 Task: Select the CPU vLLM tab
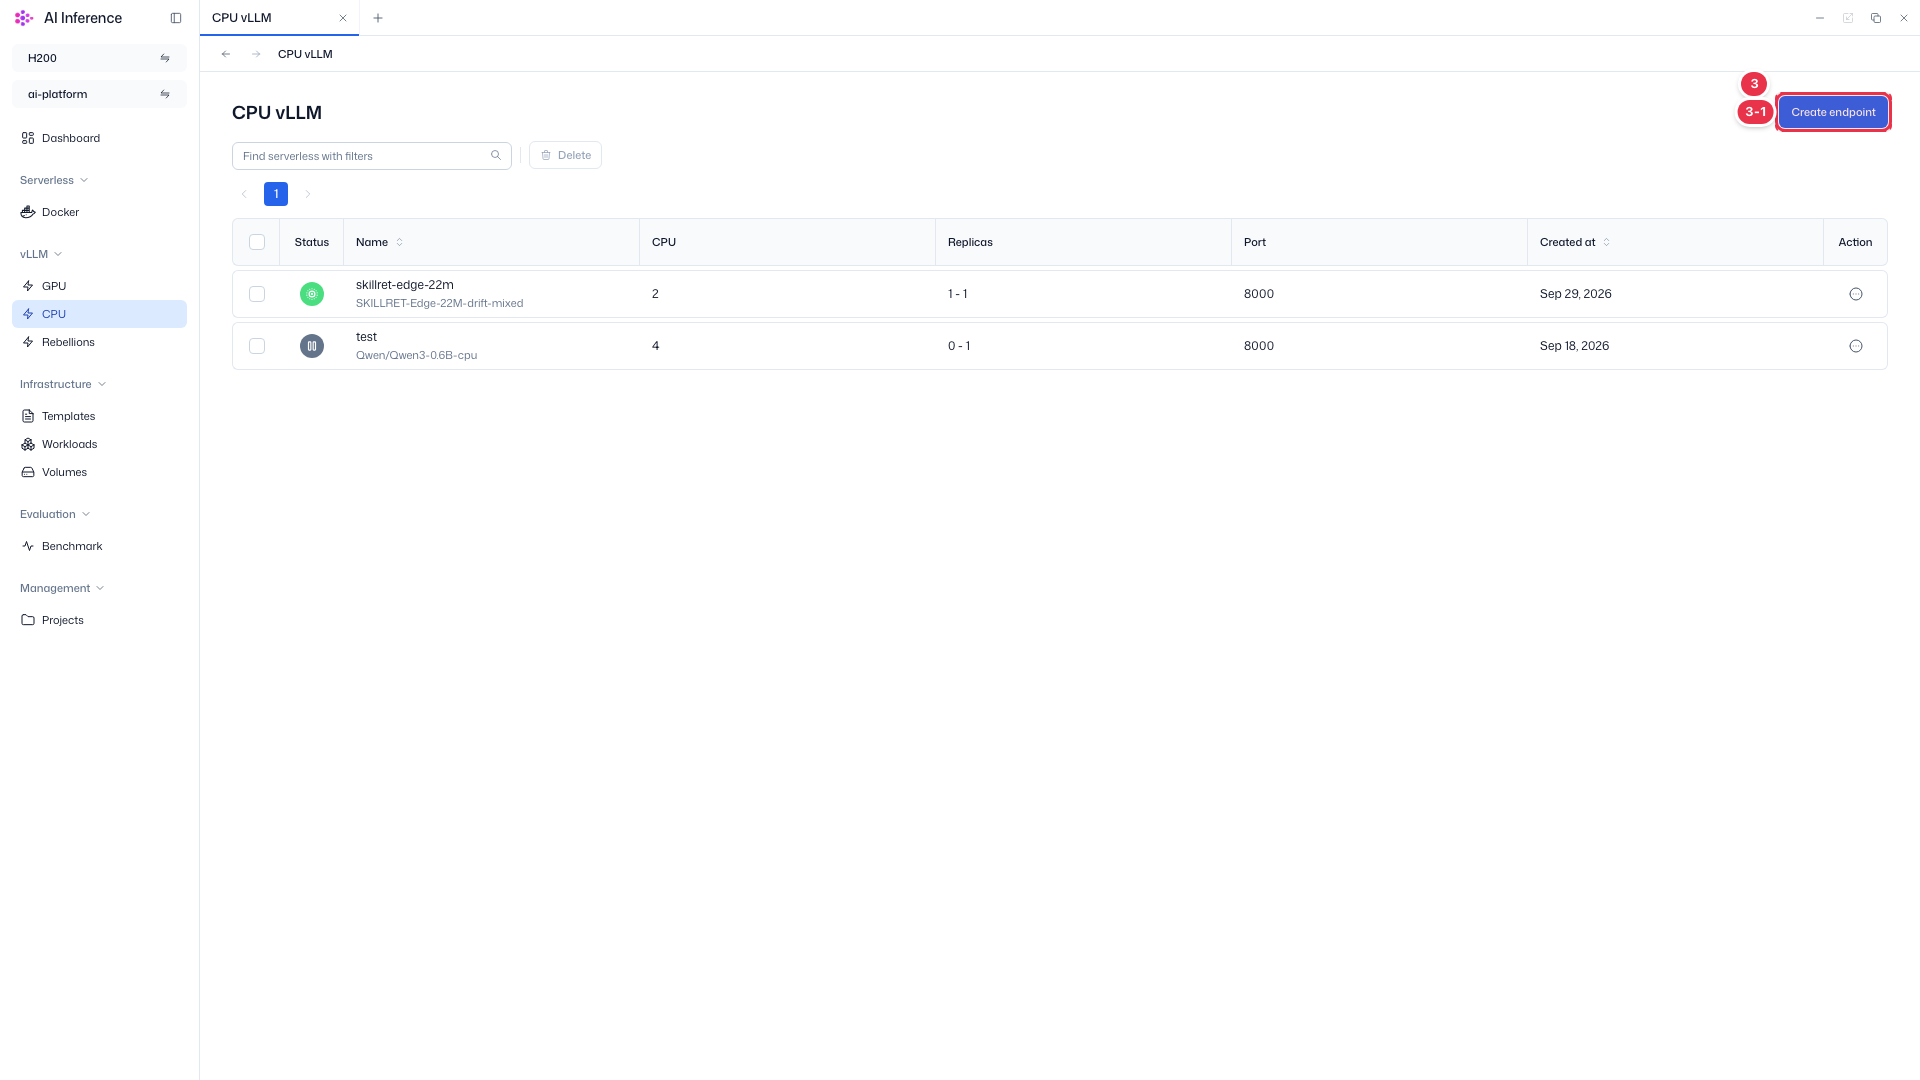tap(279, 18)
